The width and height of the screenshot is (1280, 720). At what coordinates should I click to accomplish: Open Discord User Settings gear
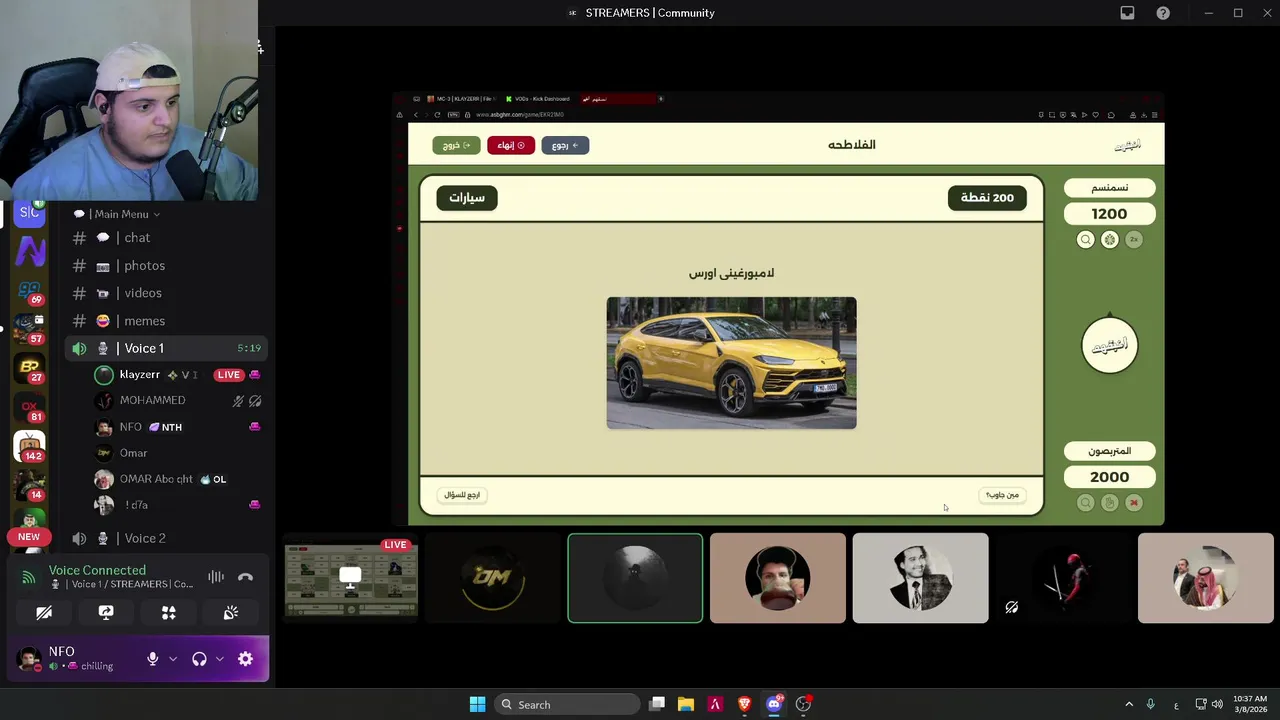[245, 659]
